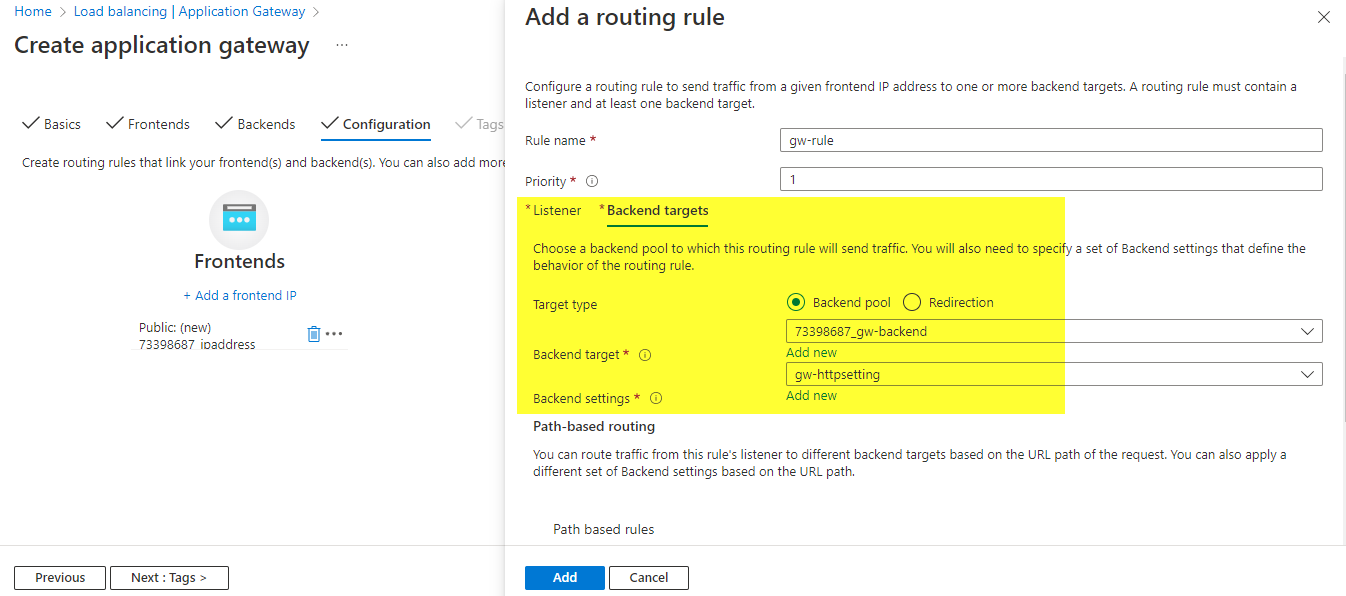The height and width of the screenshot is (596, 1346).
Task: Click the Add a frontend IP link
Action: [x=240, y=295]
